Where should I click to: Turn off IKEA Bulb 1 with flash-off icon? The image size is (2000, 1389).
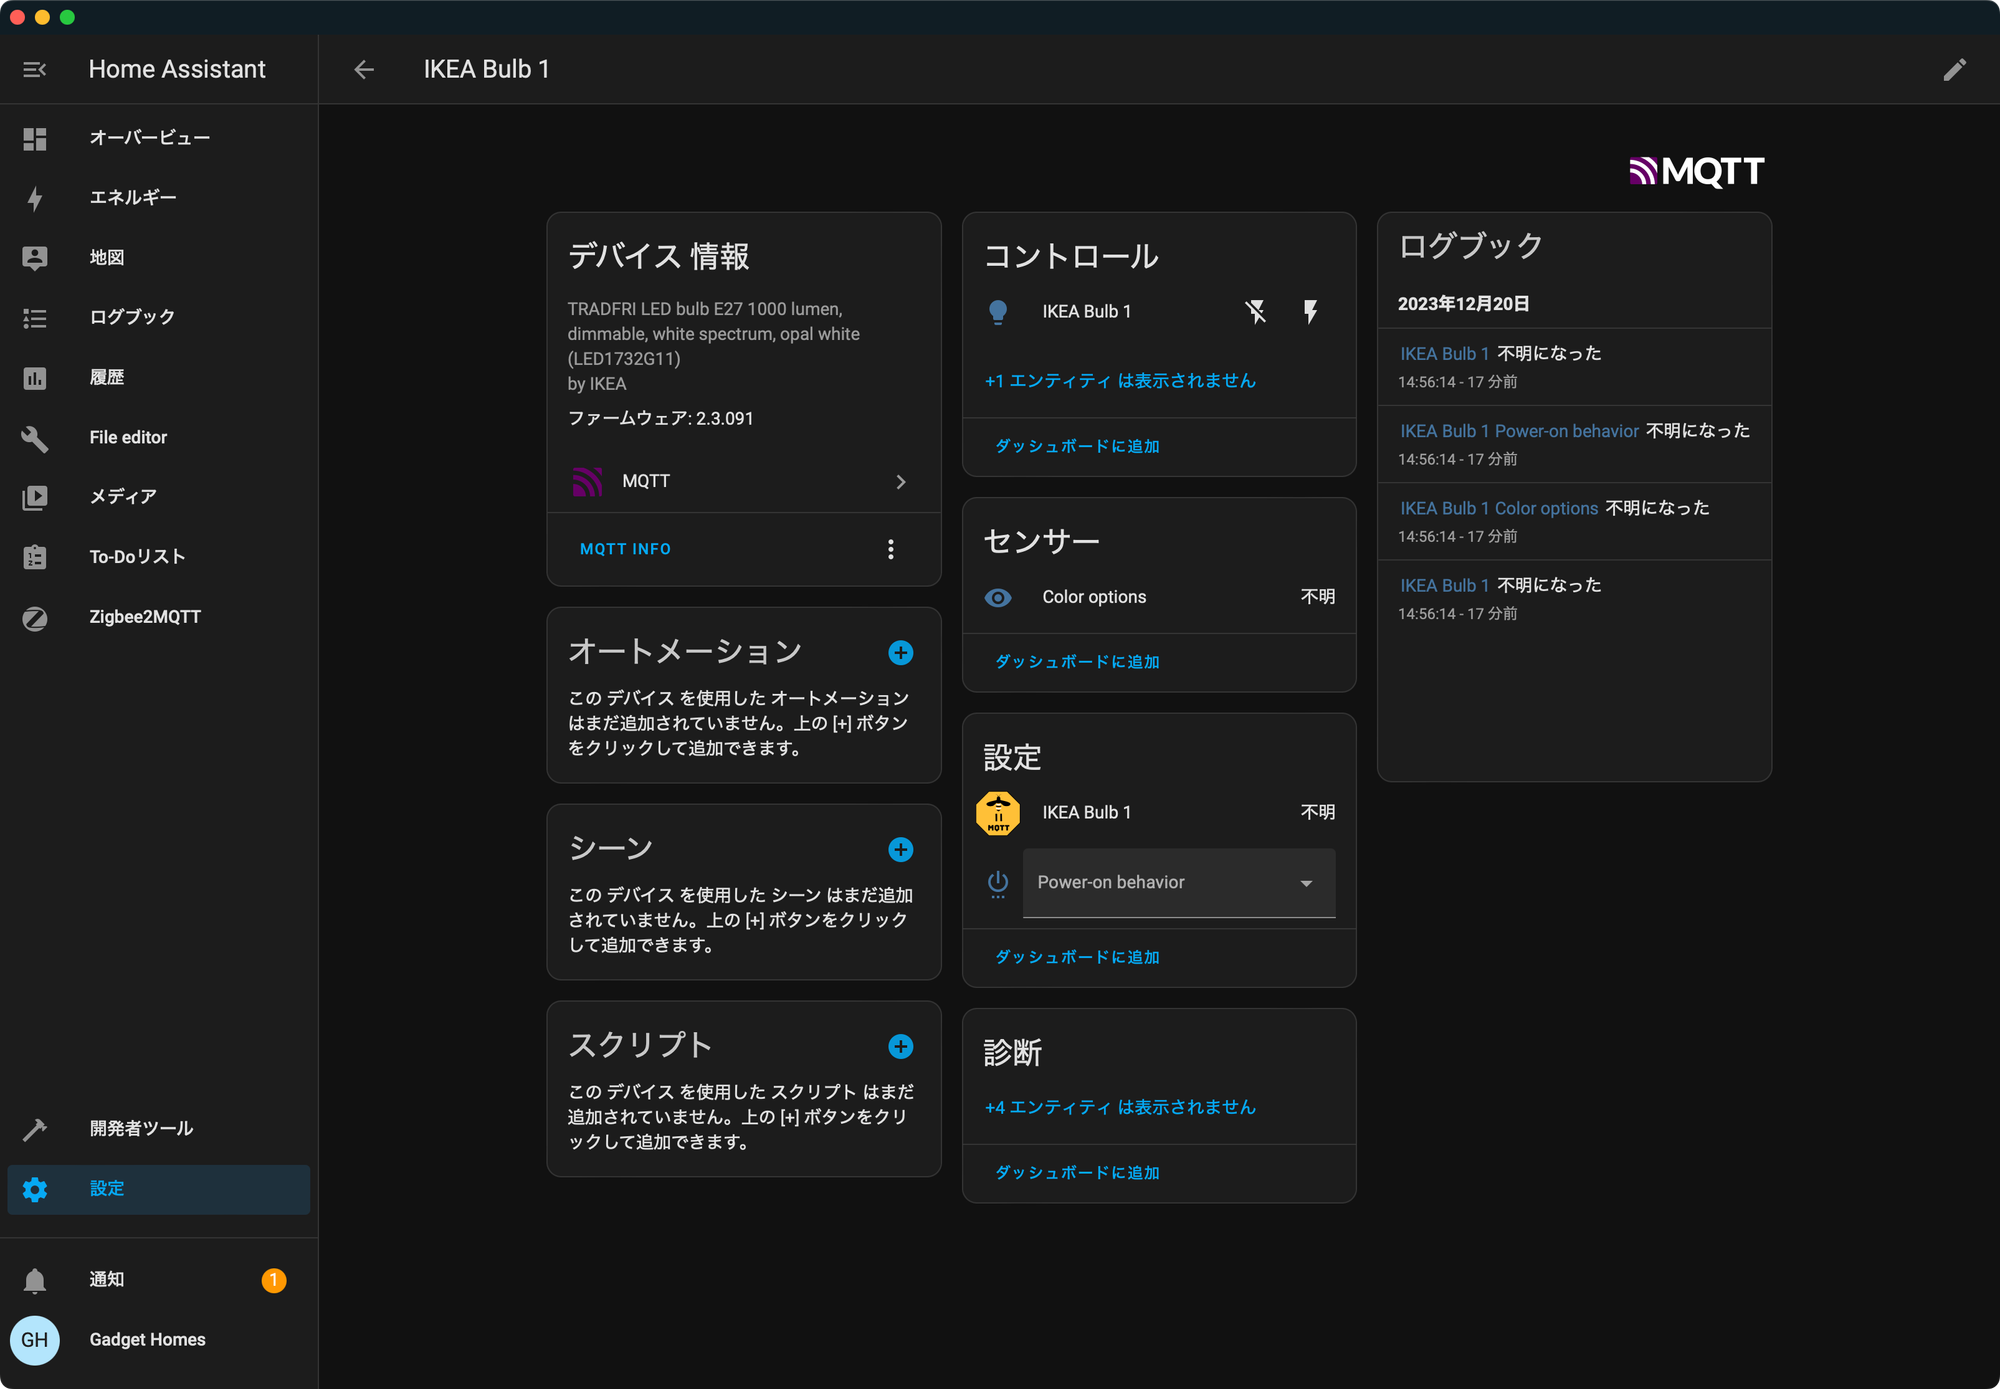1256,312
